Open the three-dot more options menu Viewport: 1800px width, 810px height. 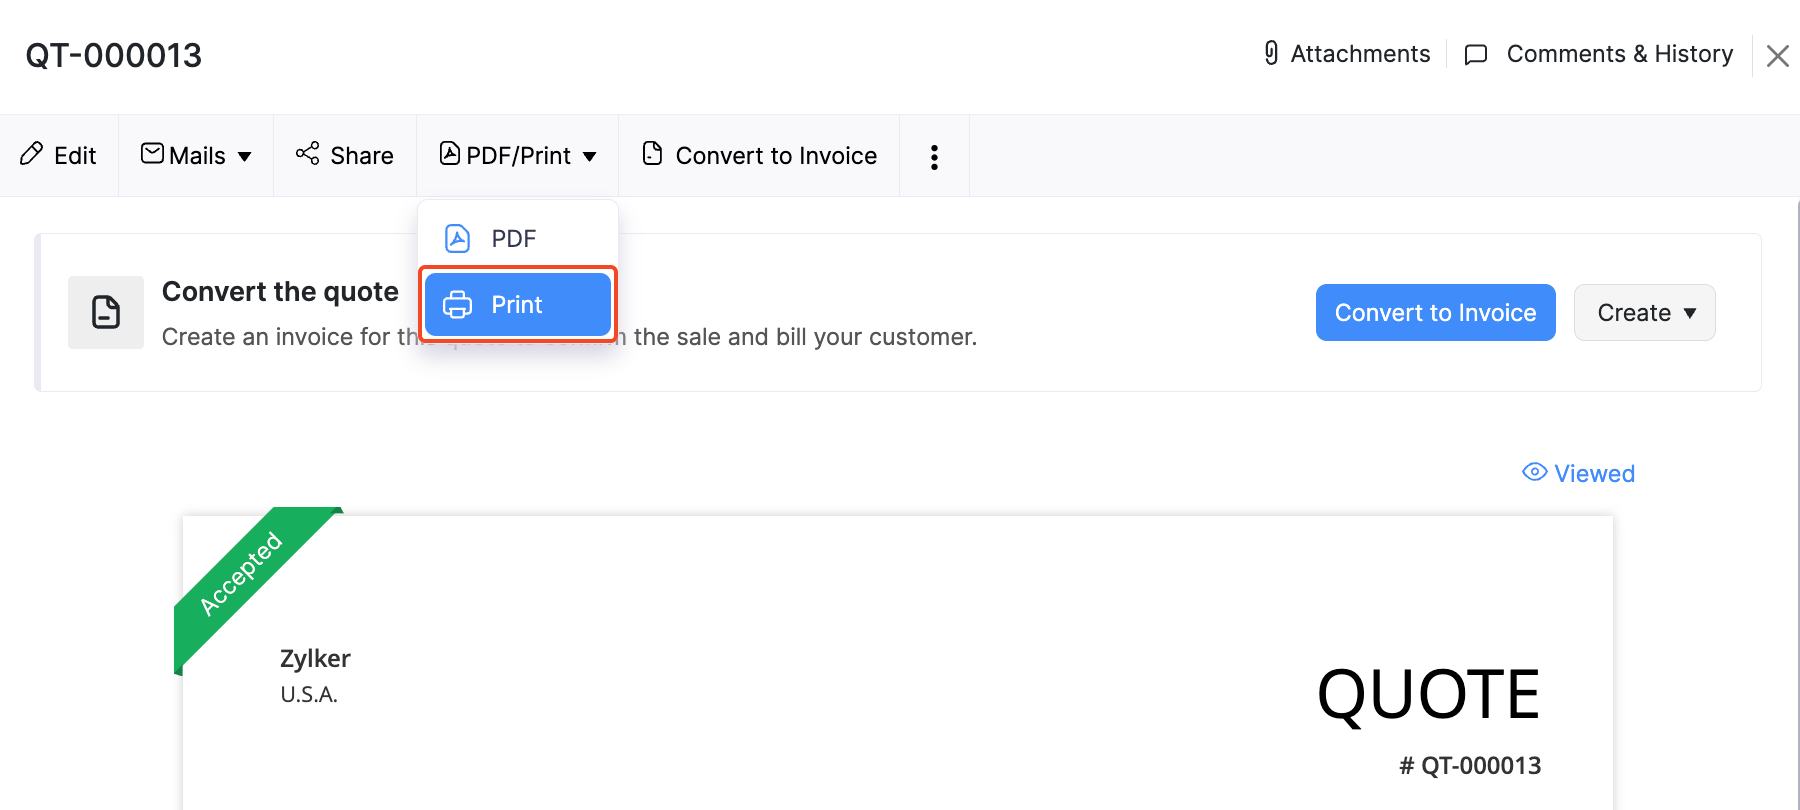(934, 157)
